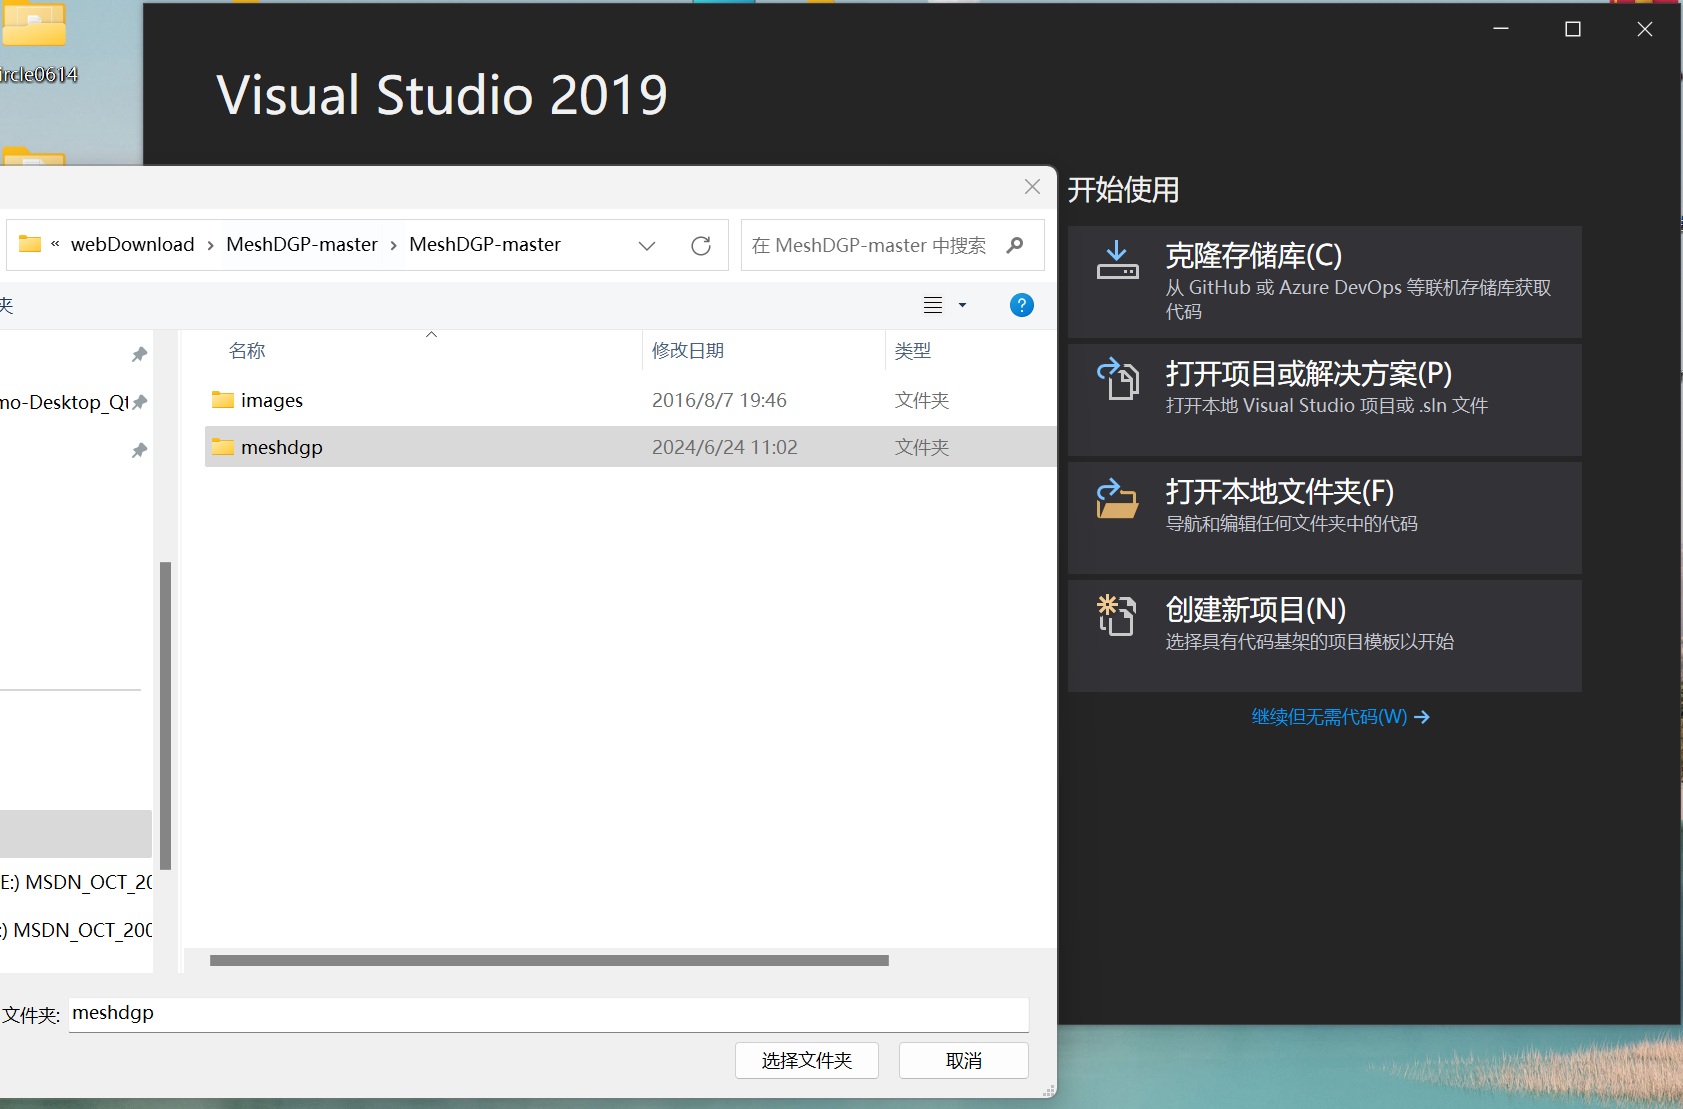Click the search magnifier icon

pos(1015,245)
